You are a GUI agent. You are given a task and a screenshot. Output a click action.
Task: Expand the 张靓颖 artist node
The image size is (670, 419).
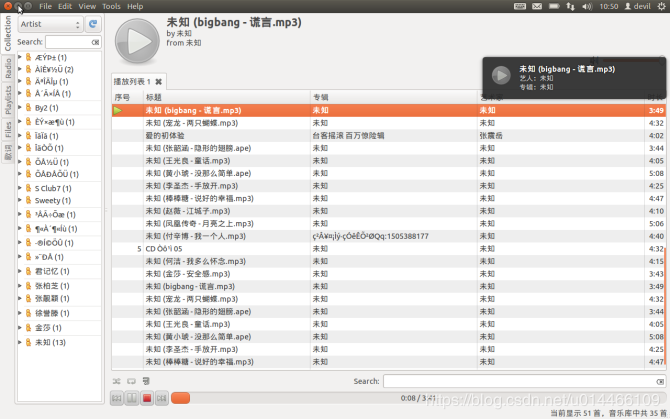(x=20, y=298)
